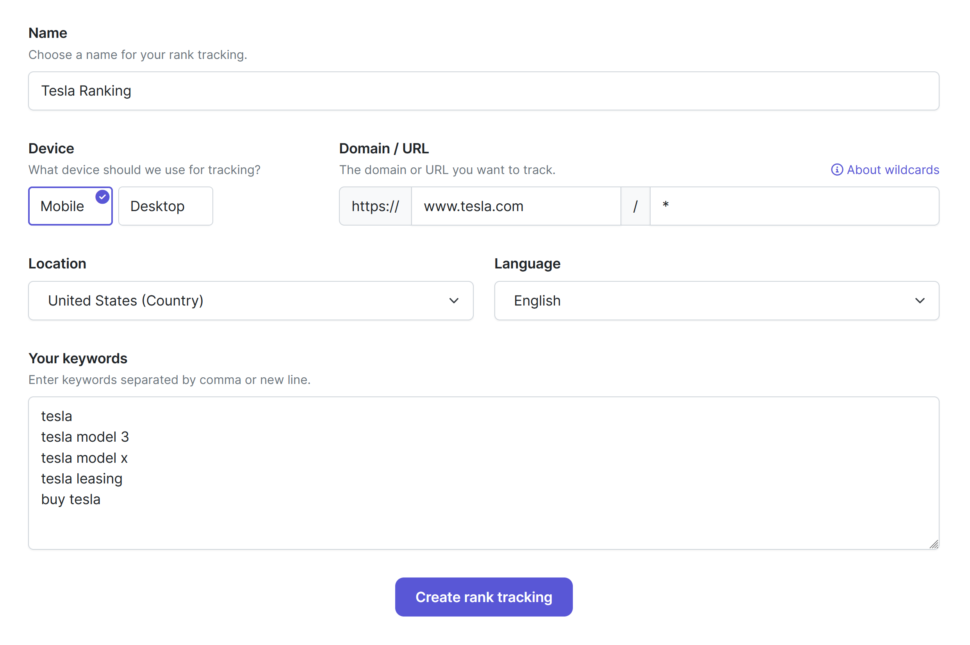Click the info icon beside About wildcards

(x=836, y=169)
